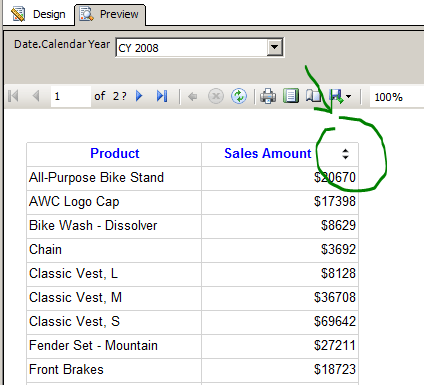Select the Chain product cell
The height and width of the screenshot is (385, 424).
[114, 250]
